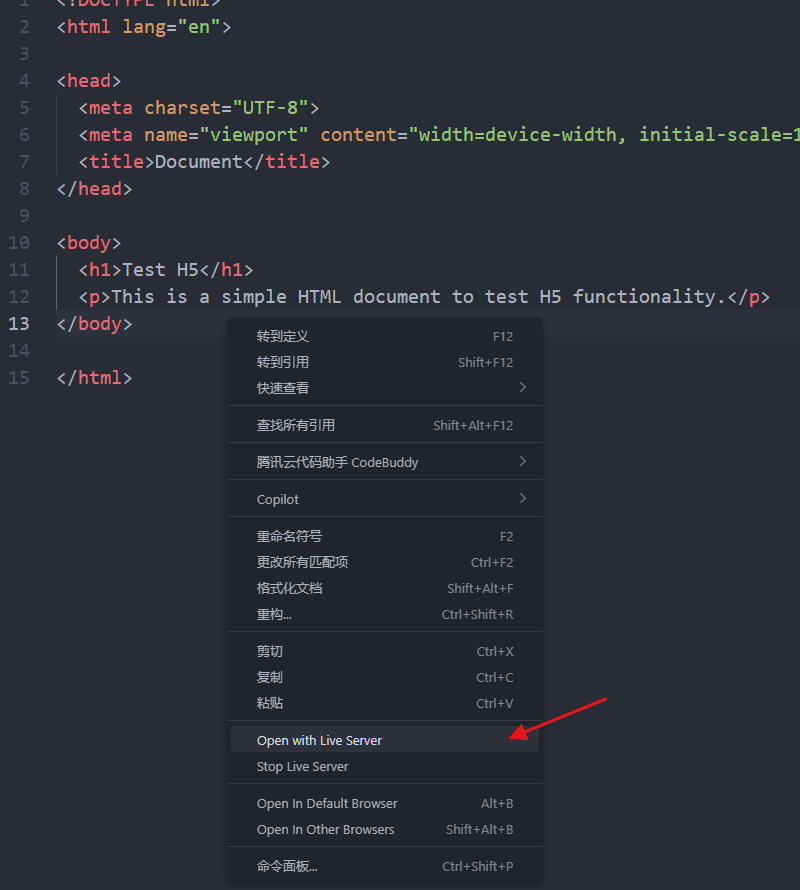Choose the 重构... menu entry
800x890 pixels.
point(384,615)
